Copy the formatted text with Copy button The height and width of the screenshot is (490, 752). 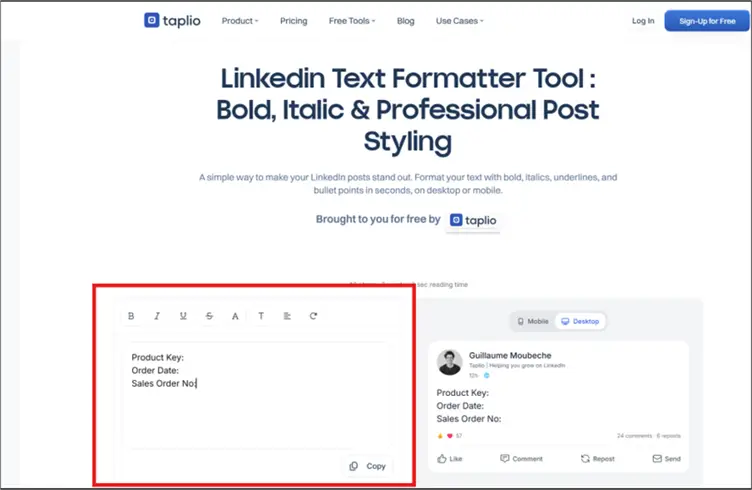(x=368, y=466)
